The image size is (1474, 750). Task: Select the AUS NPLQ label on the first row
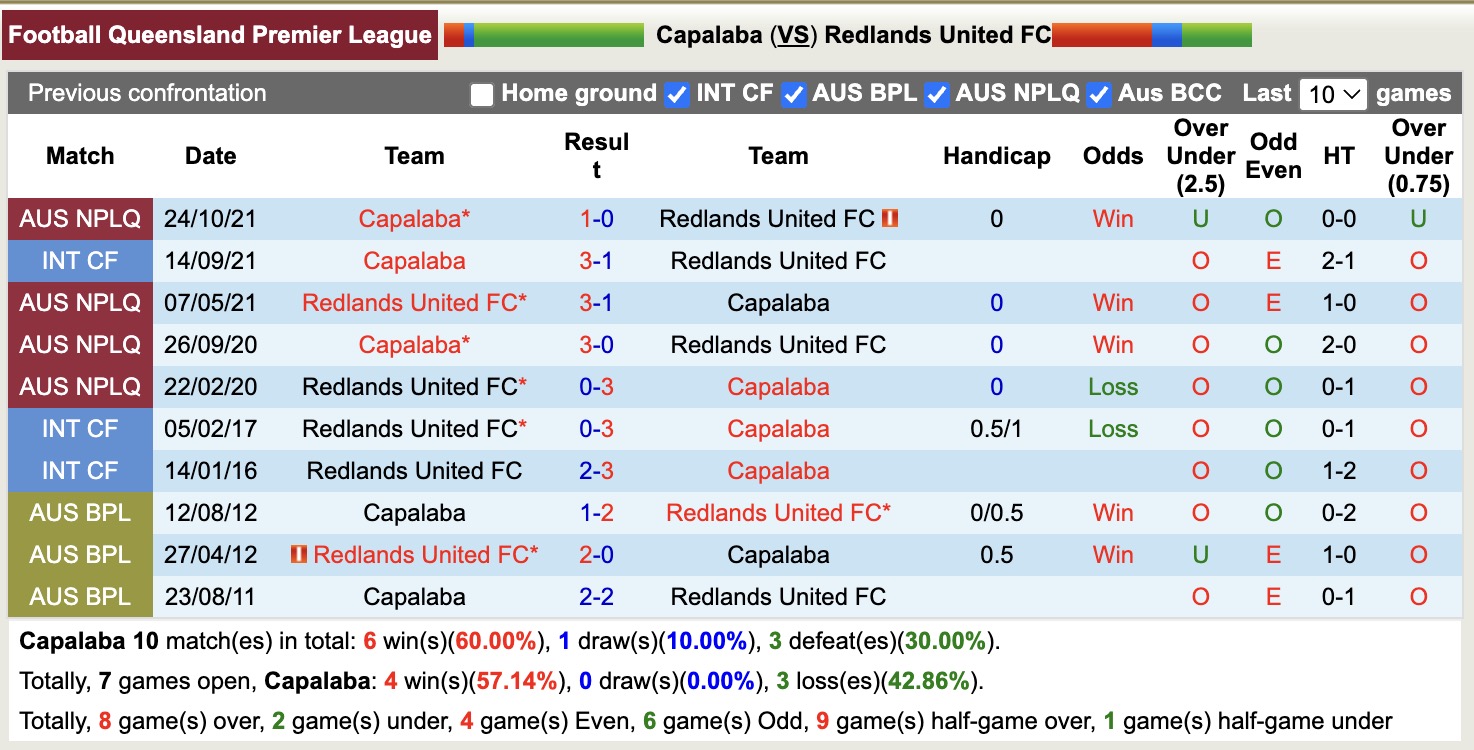(x=80, y=218)
